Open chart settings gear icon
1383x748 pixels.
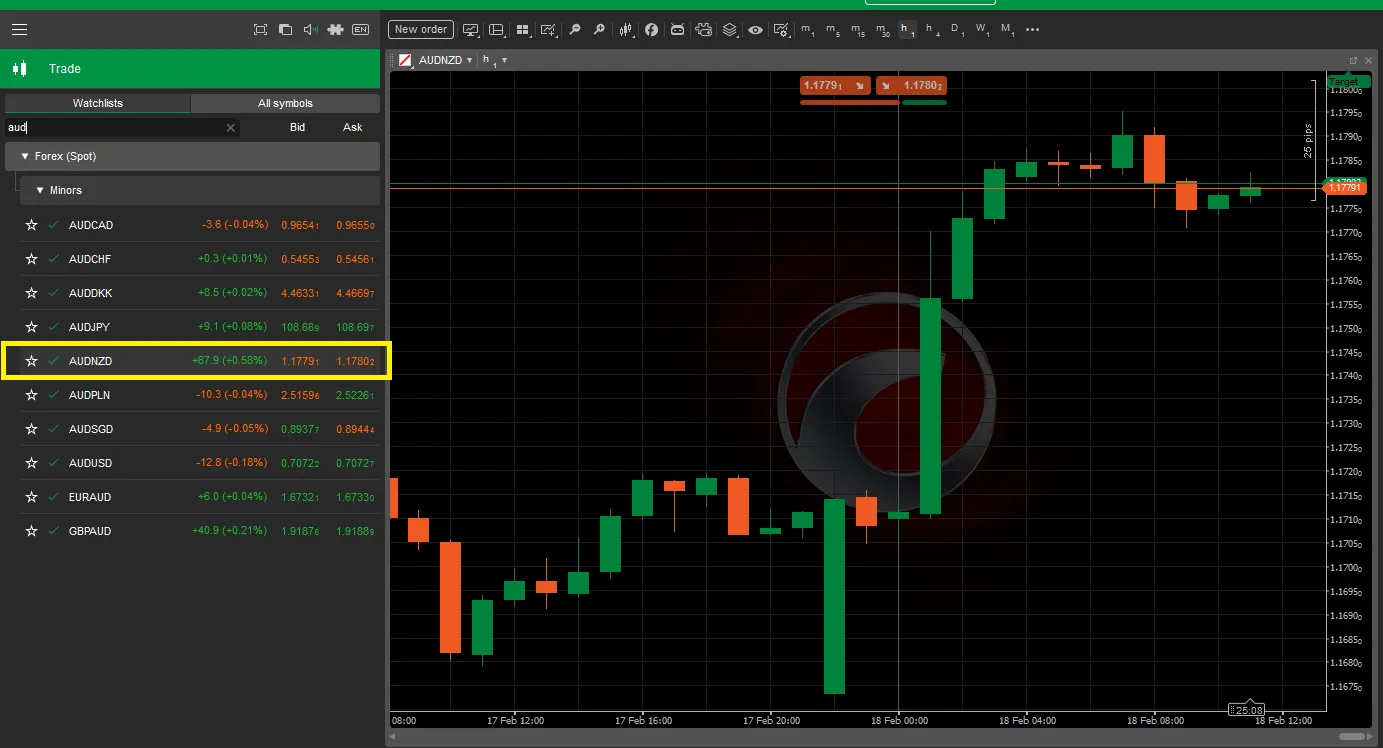click(782, 30)
